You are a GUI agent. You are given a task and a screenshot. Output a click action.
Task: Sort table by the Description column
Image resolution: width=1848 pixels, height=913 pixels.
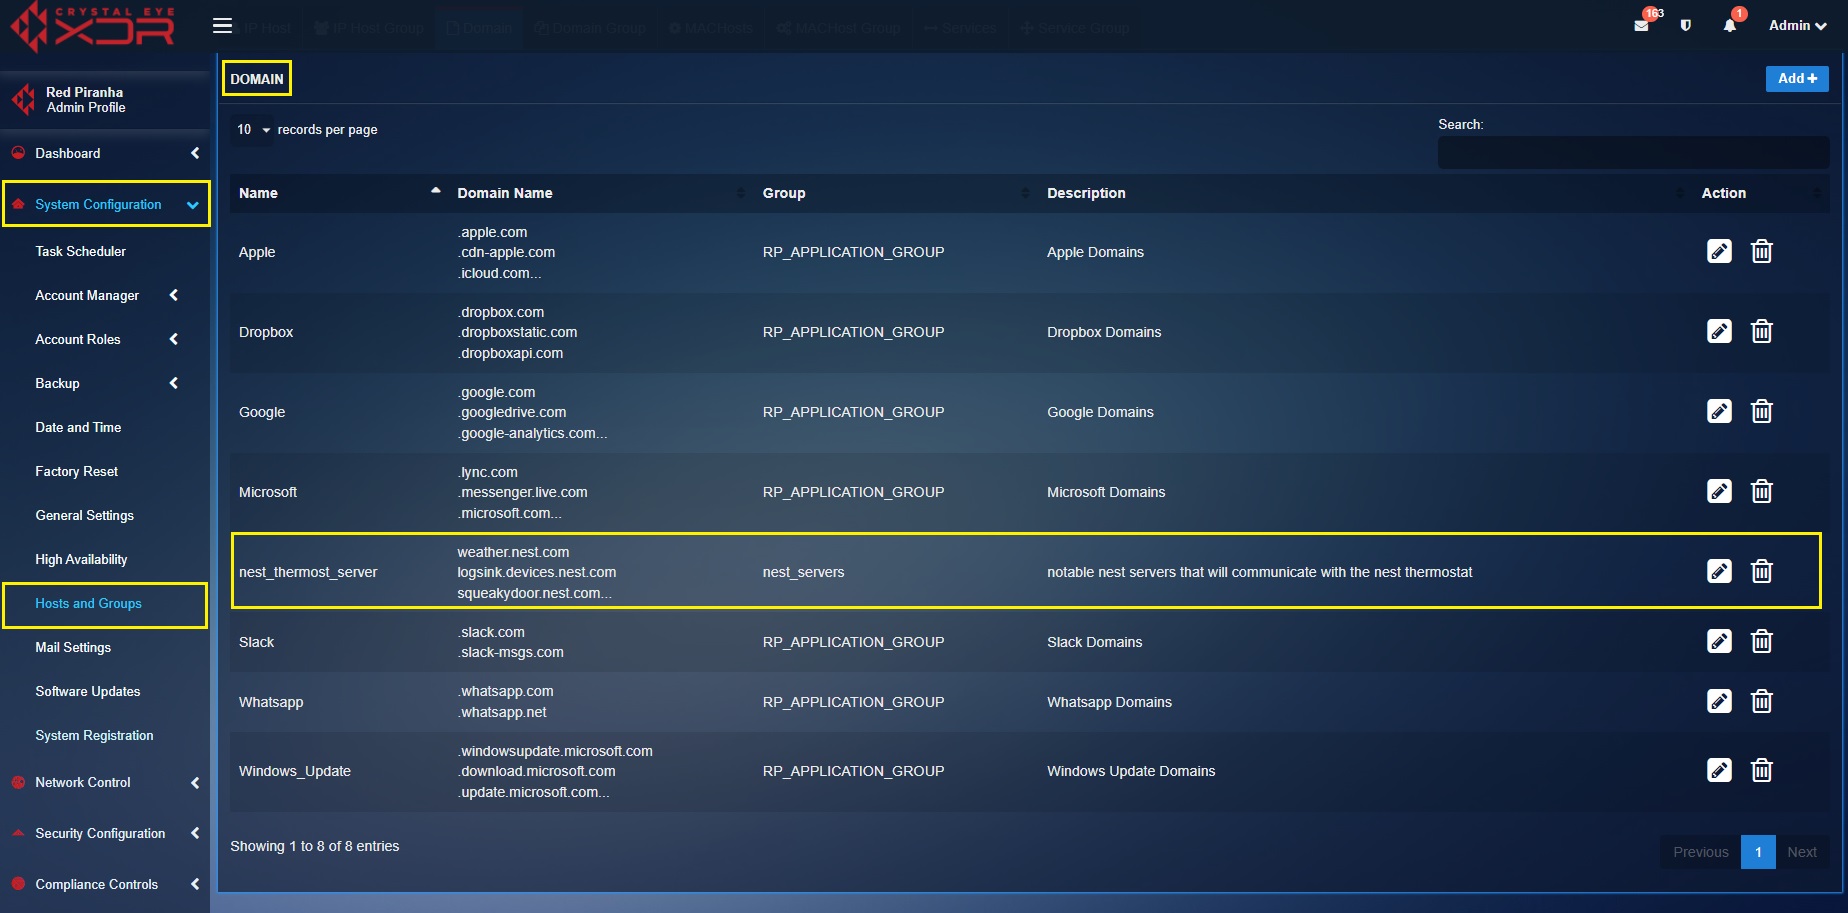click(x=1365, y=193)
